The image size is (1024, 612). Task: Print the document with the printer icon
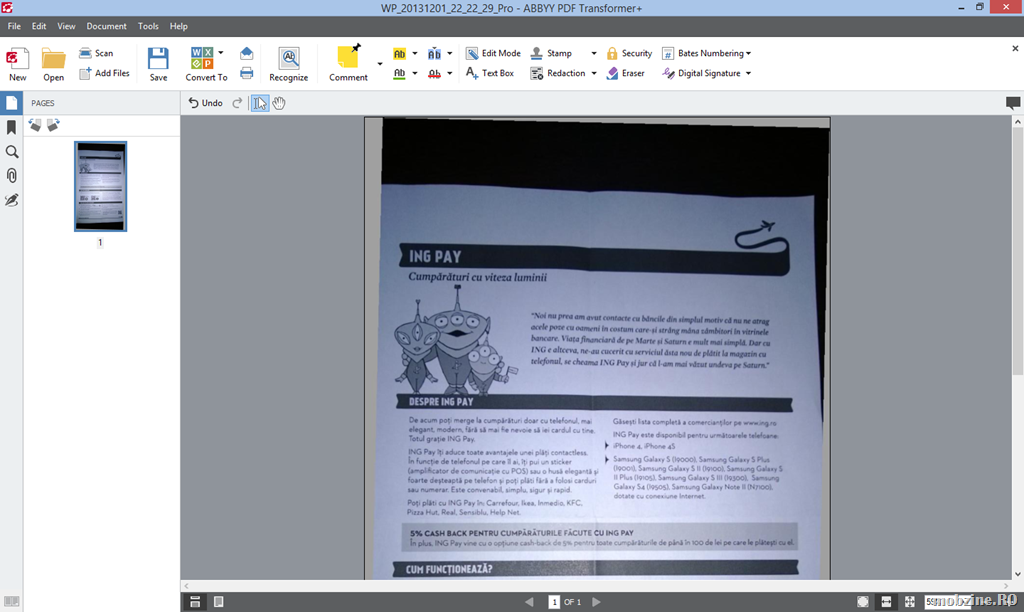[246, 73]
